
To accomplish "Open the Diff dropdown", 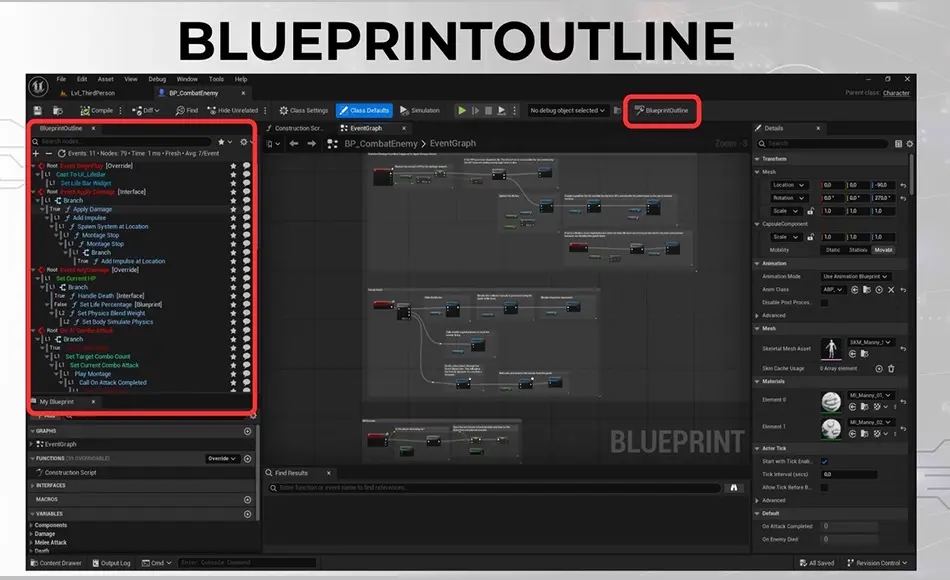I will click(x=146, y=110).
